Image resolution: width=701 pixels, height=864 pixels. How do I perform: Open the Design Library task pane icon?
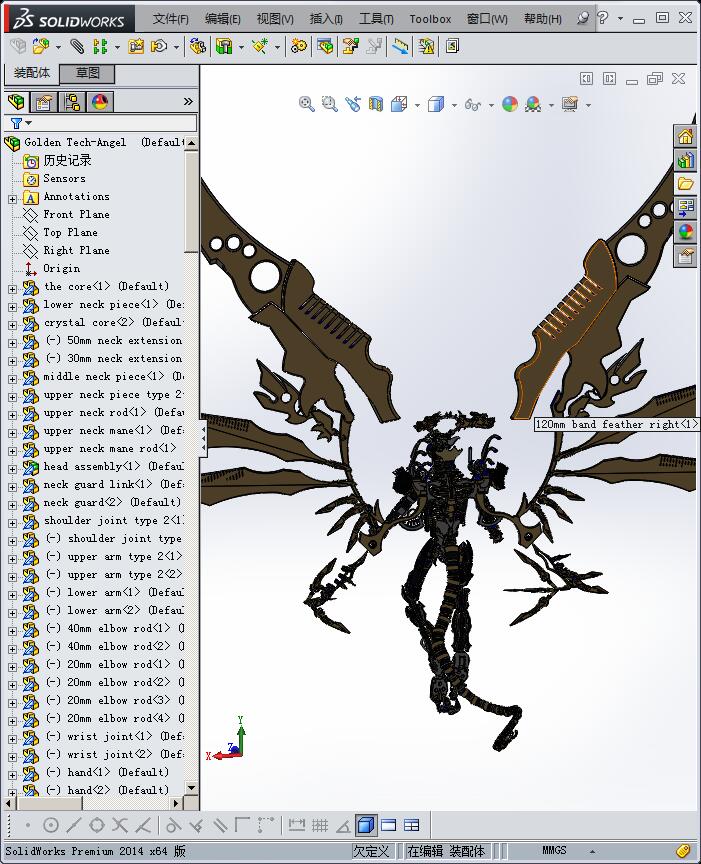pyautogui.click(x=685, y=160)
